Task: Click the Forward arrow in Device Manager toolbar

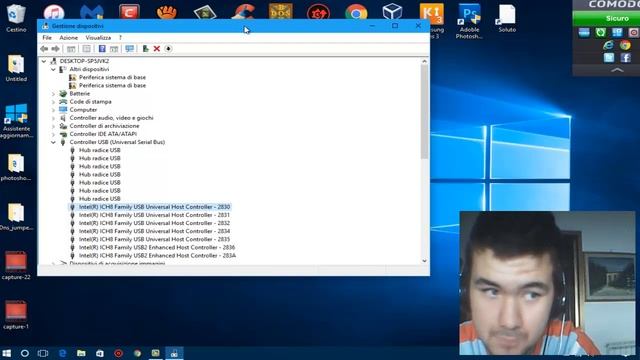Action: click(x=56, y=49)
